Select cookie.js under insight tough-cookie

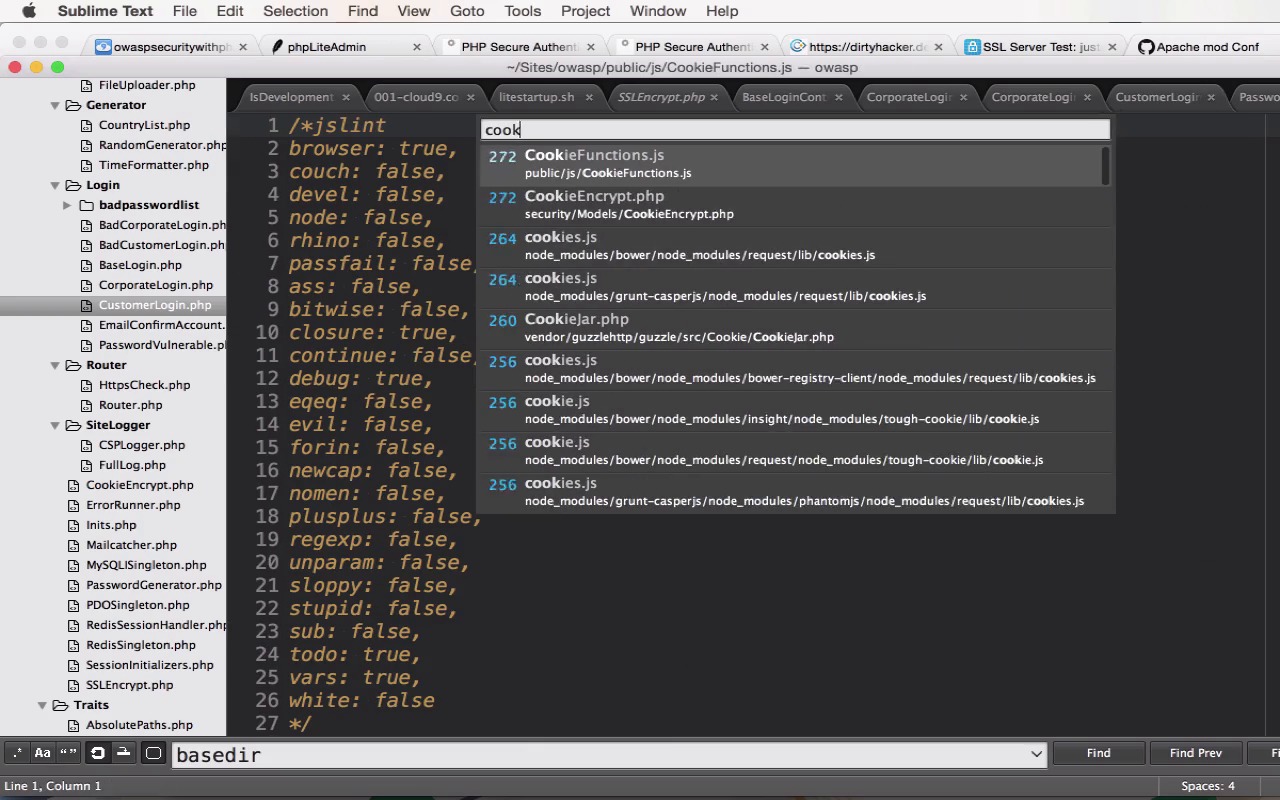coord(795,410)
